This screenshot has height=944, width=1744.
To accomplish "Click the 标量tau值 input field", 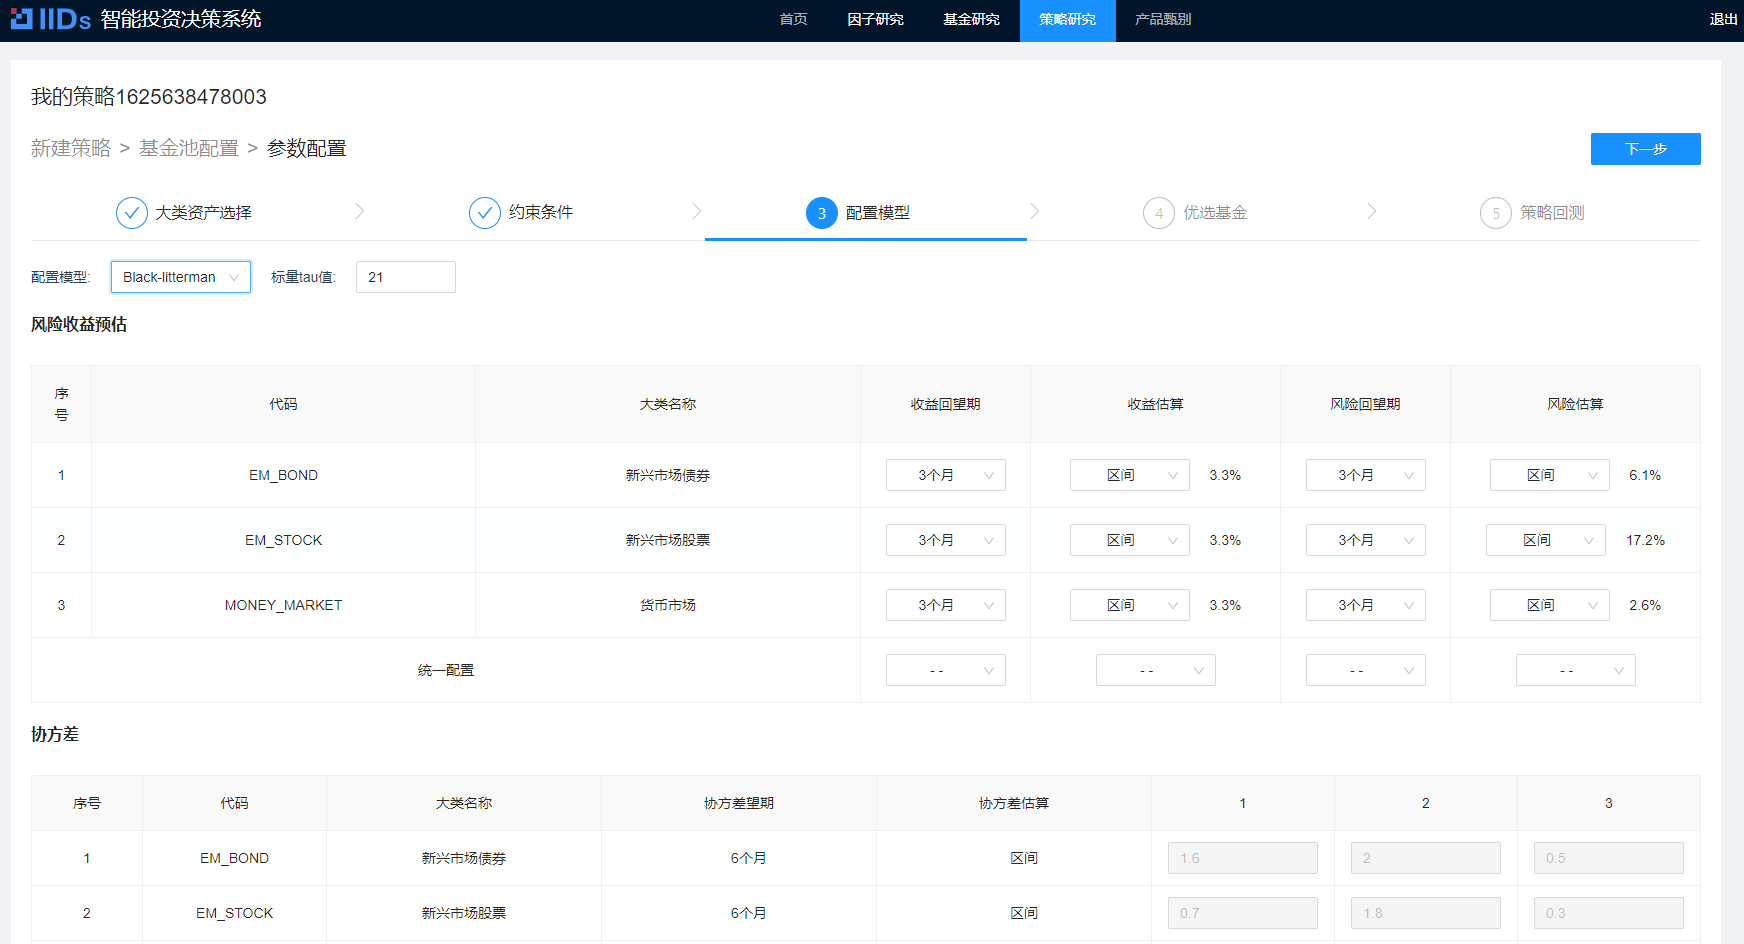I will pyautogui.click(x=406, y=277).
